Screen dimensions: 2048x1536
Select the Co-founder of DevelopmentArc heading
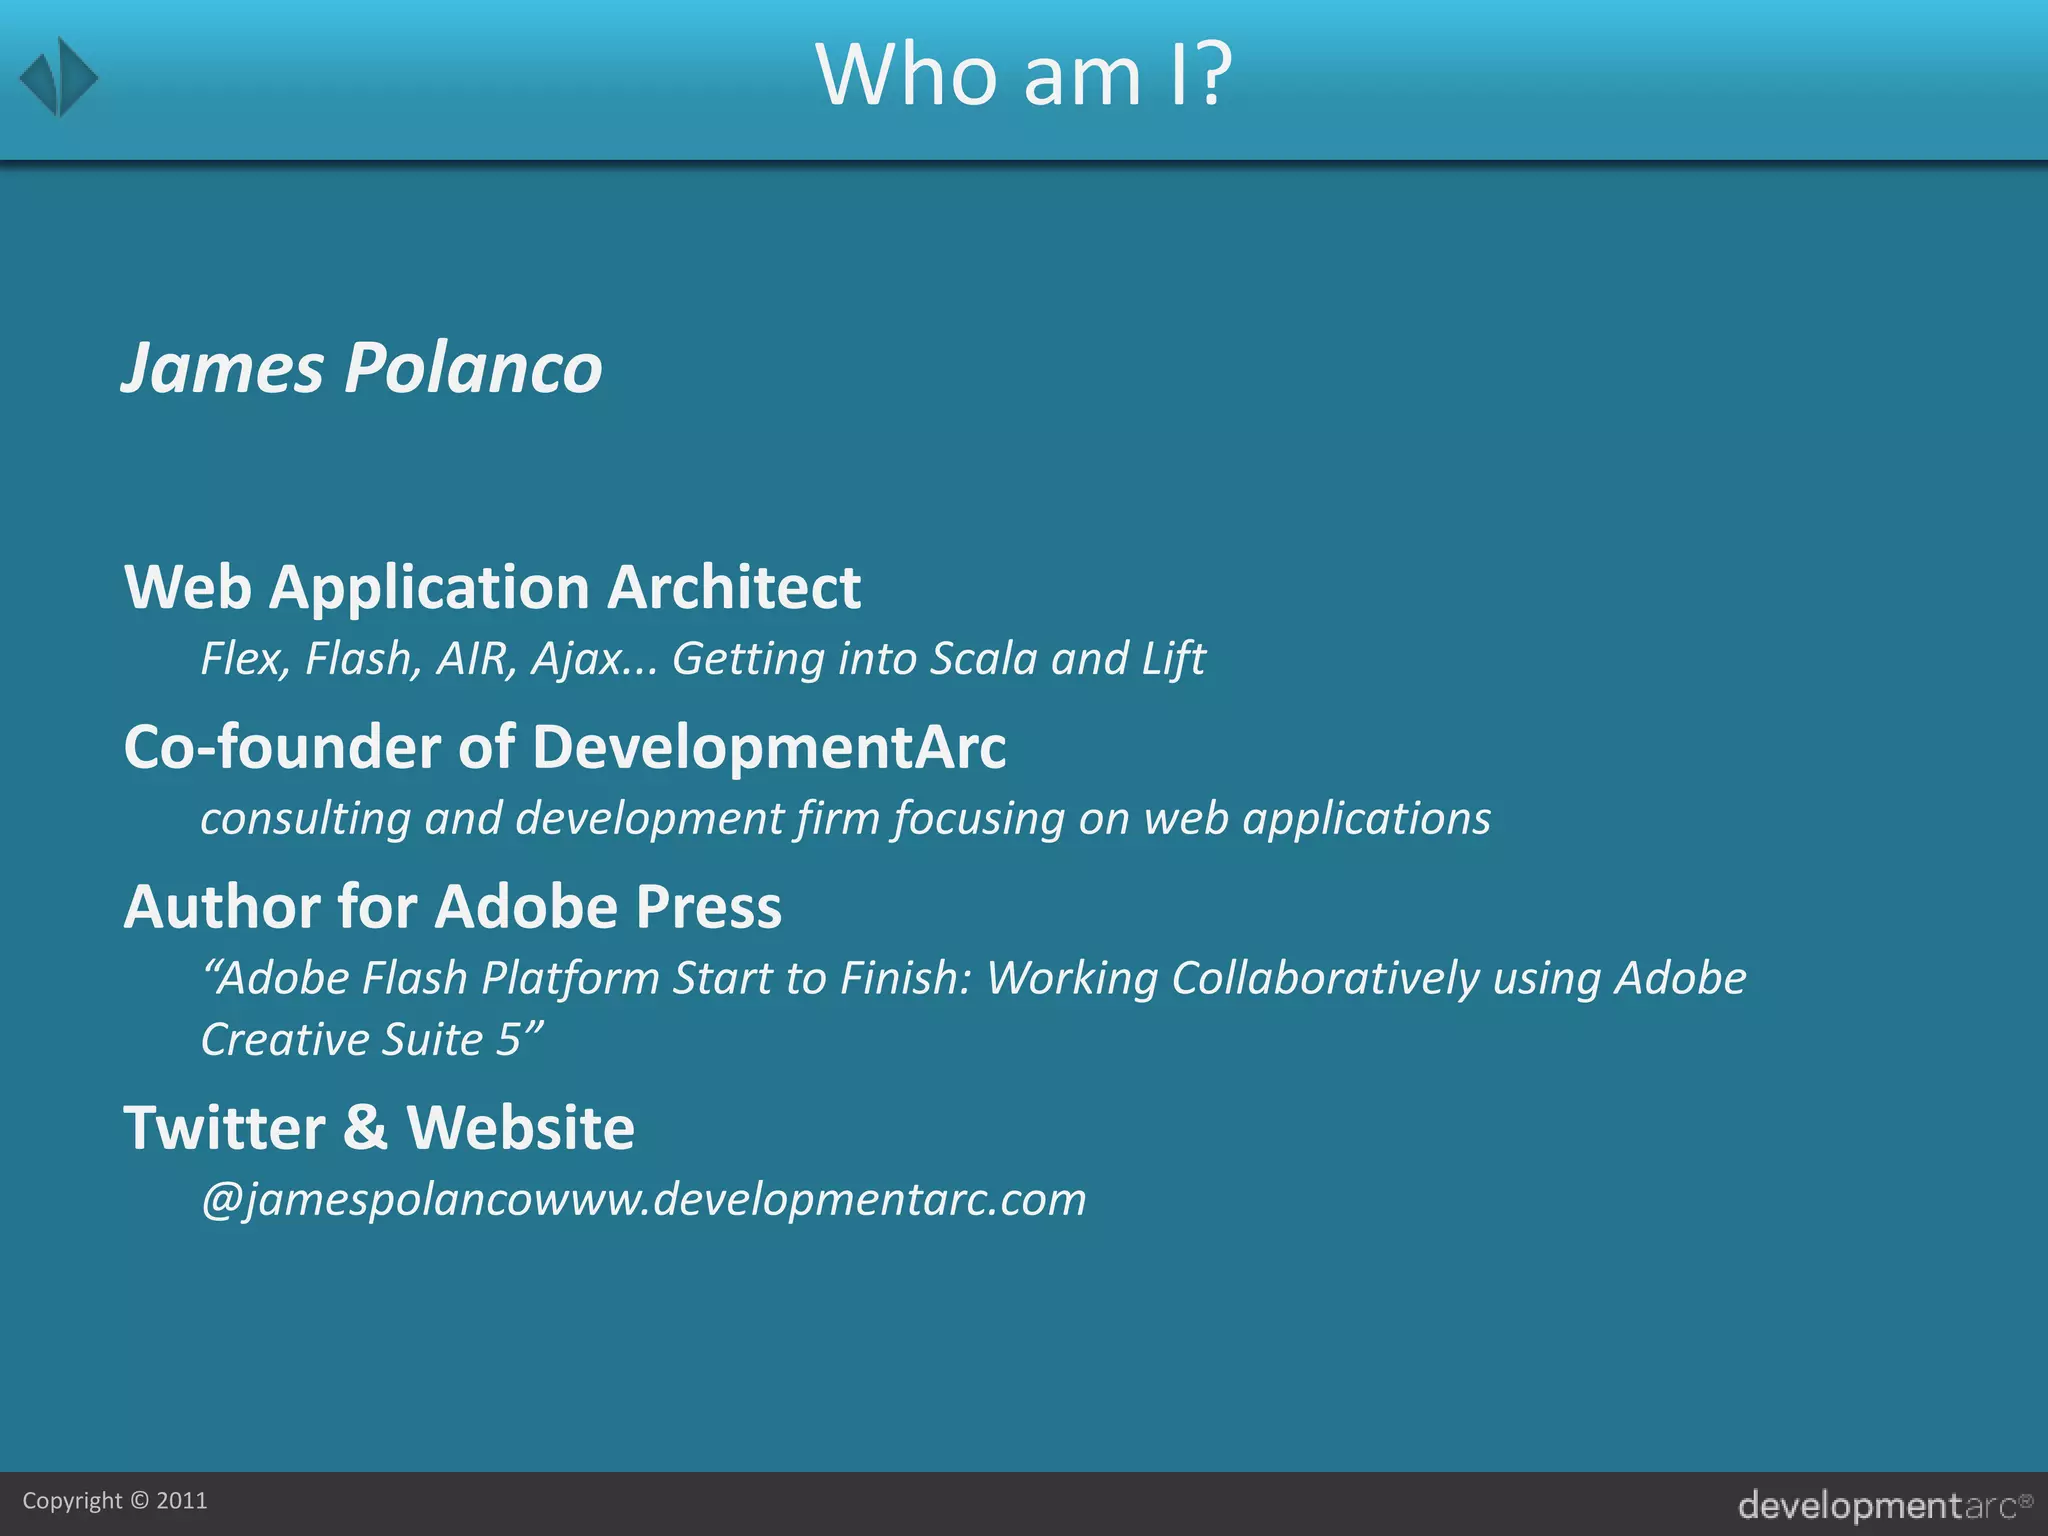pos(565,747)
